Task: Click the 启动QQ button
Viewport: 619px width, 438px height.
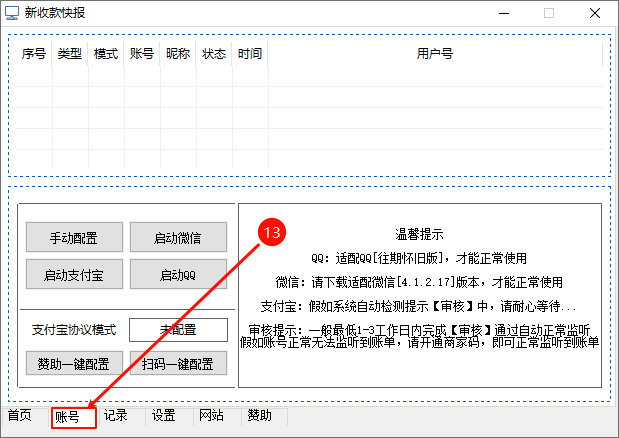Action: tap(178, 275)
